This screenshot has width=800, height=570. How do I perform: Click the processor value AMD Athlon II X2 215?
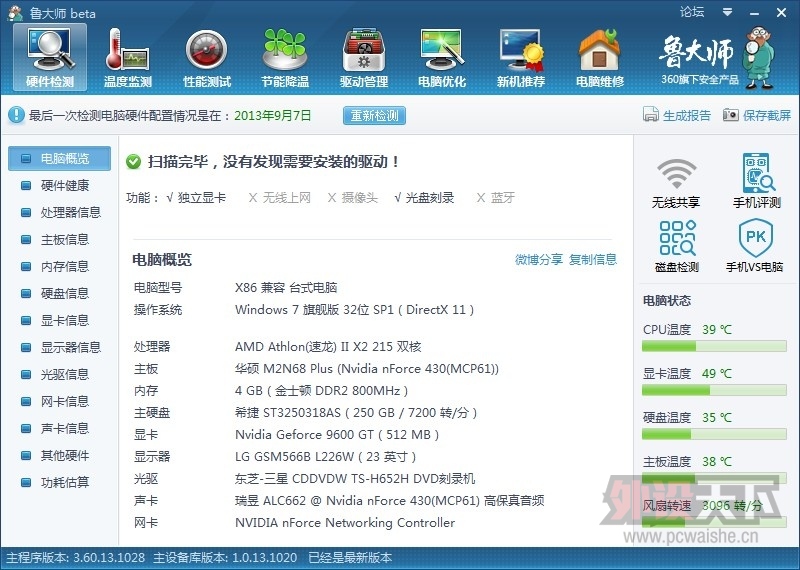328,347
